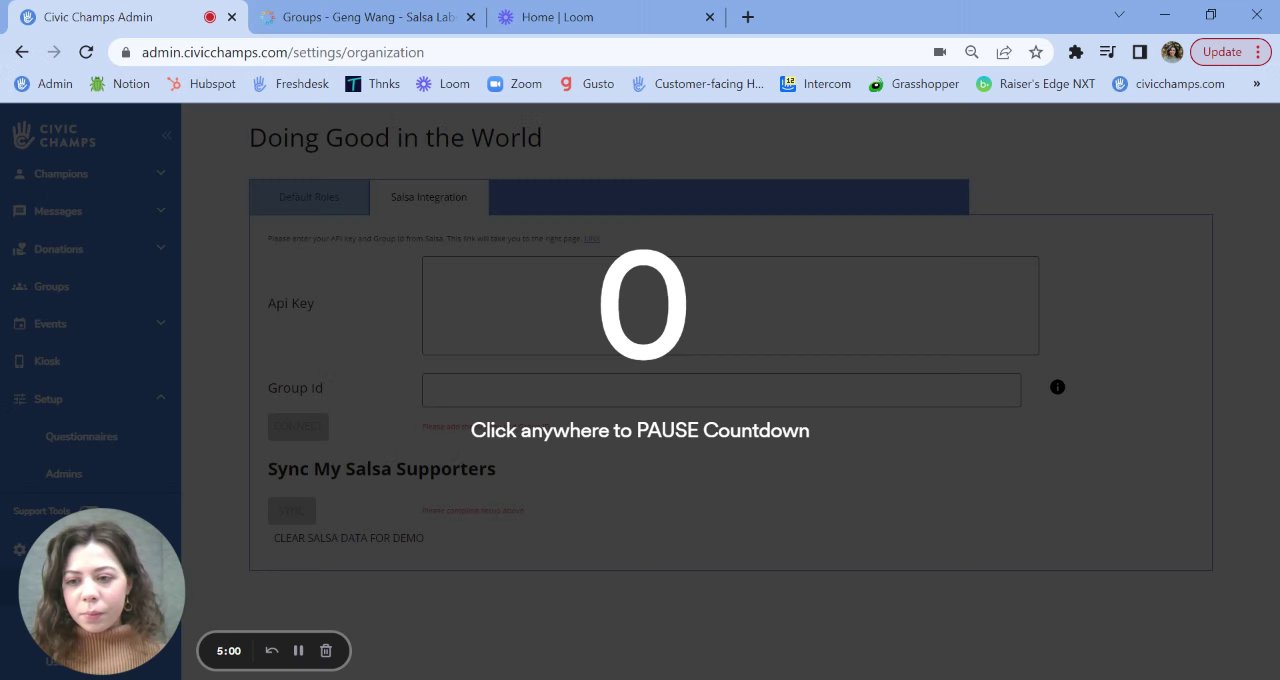
Task: Switch to the Default Roles tab
Action: pos(309,197)
